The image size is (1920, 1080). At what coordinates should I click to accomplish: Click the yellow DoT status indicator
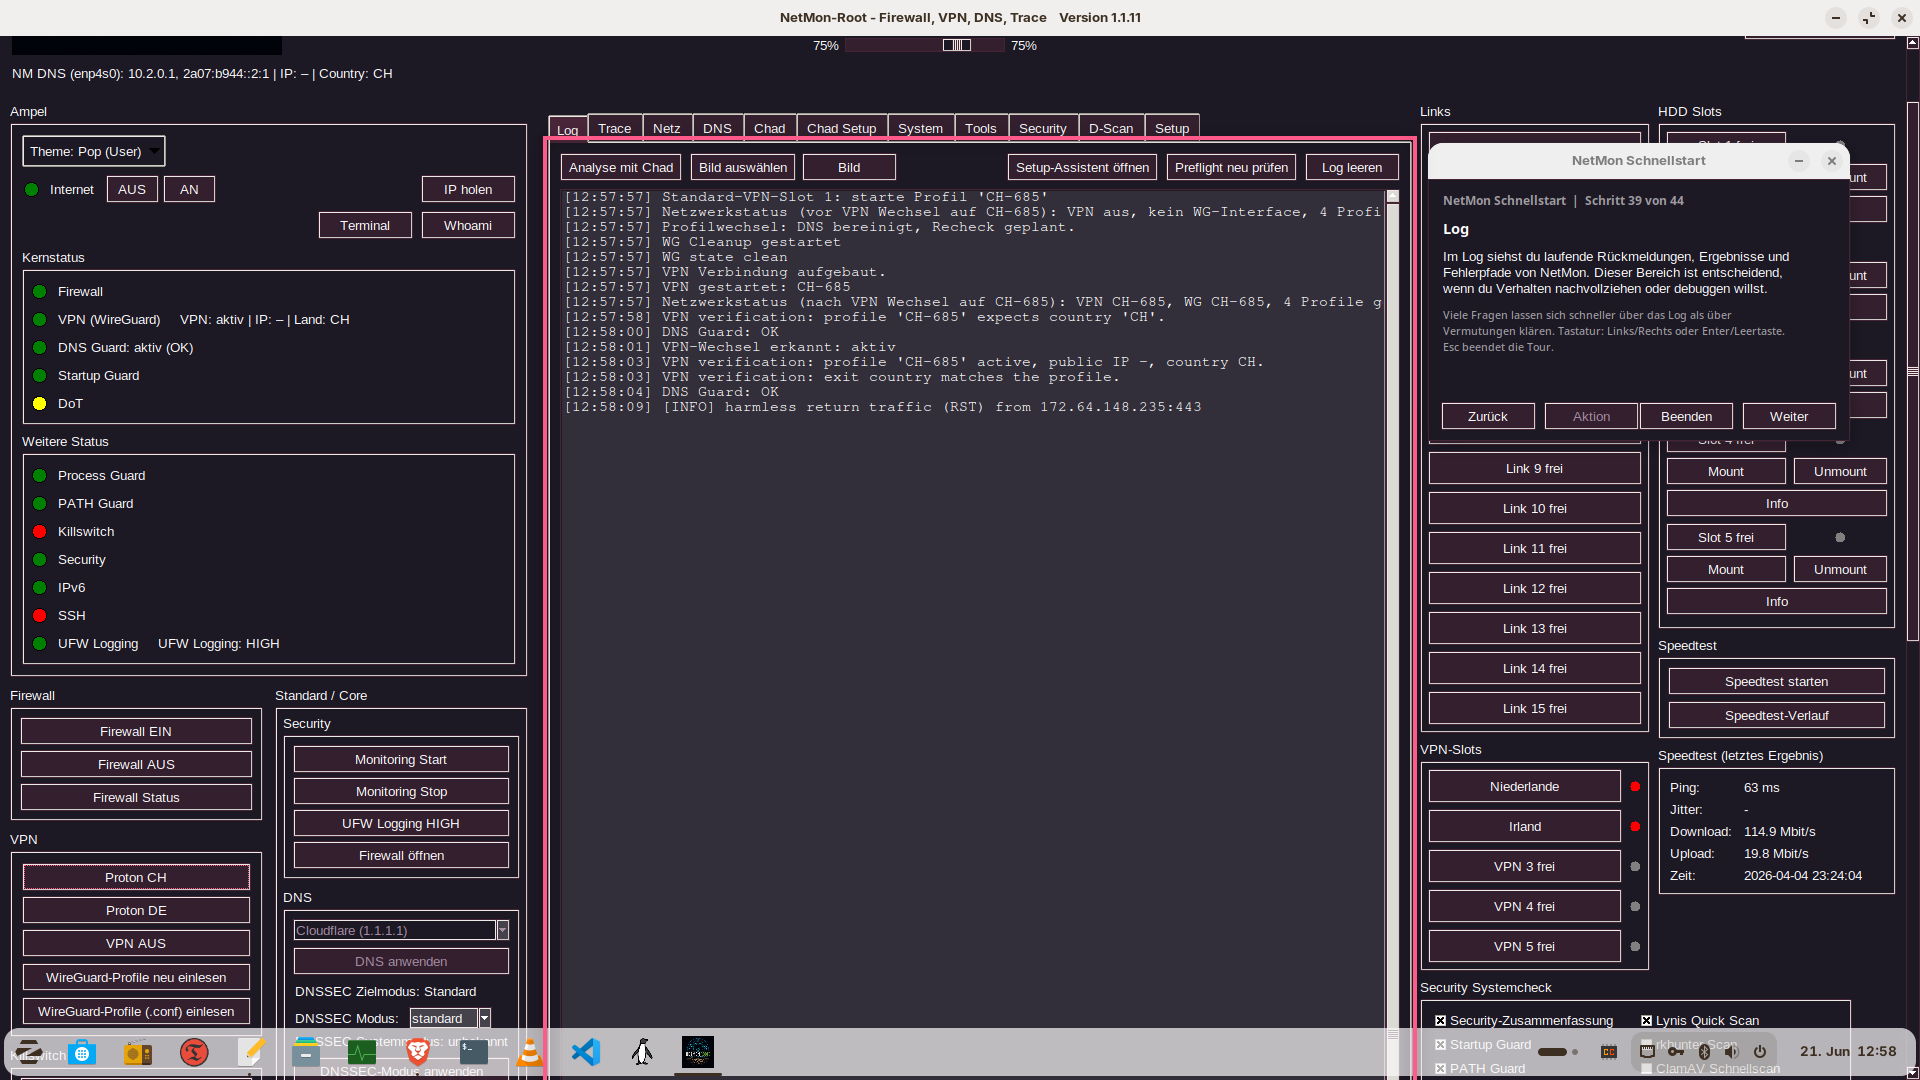tap(40, 404)
